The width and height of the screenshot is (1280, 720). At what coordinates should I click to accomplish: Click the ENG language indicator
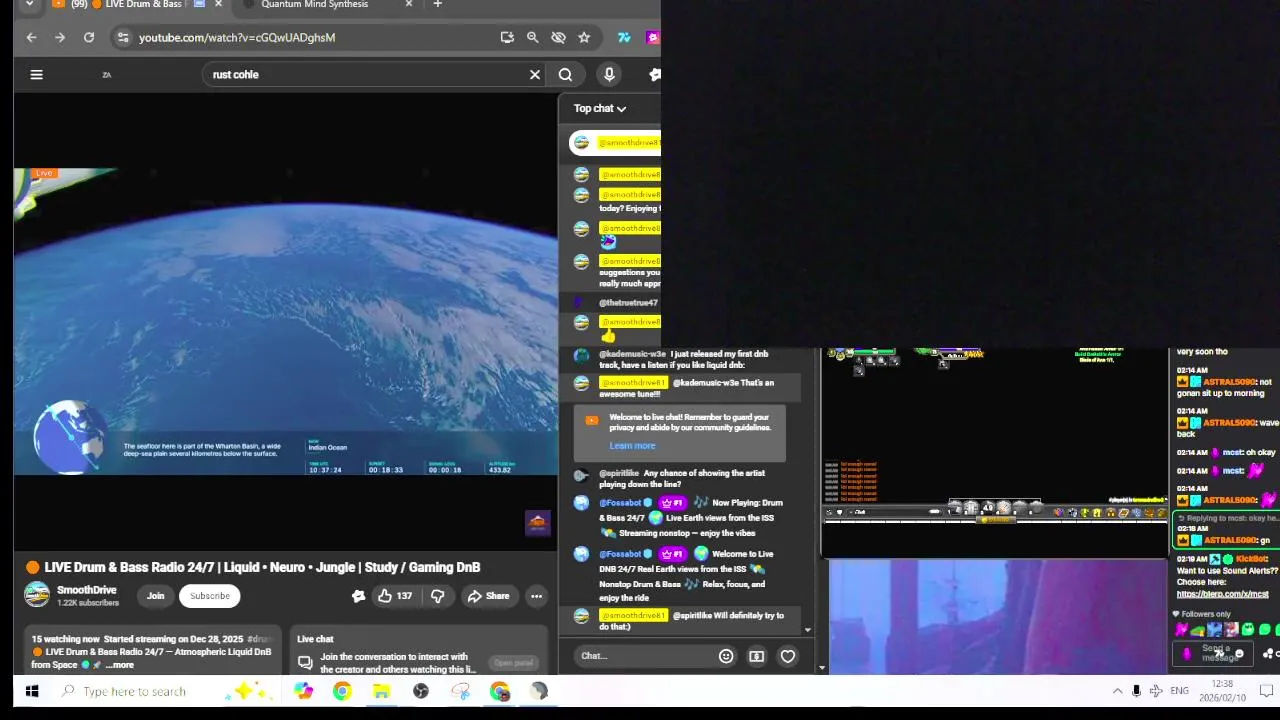tap(1179, 691)
